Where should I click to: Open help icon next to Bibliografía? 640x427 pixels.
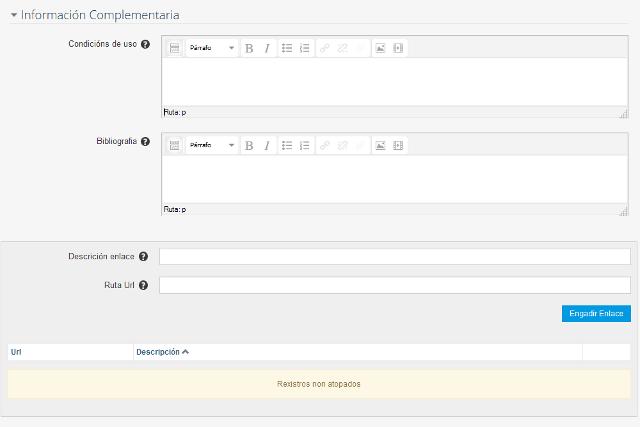pos(146,141)
